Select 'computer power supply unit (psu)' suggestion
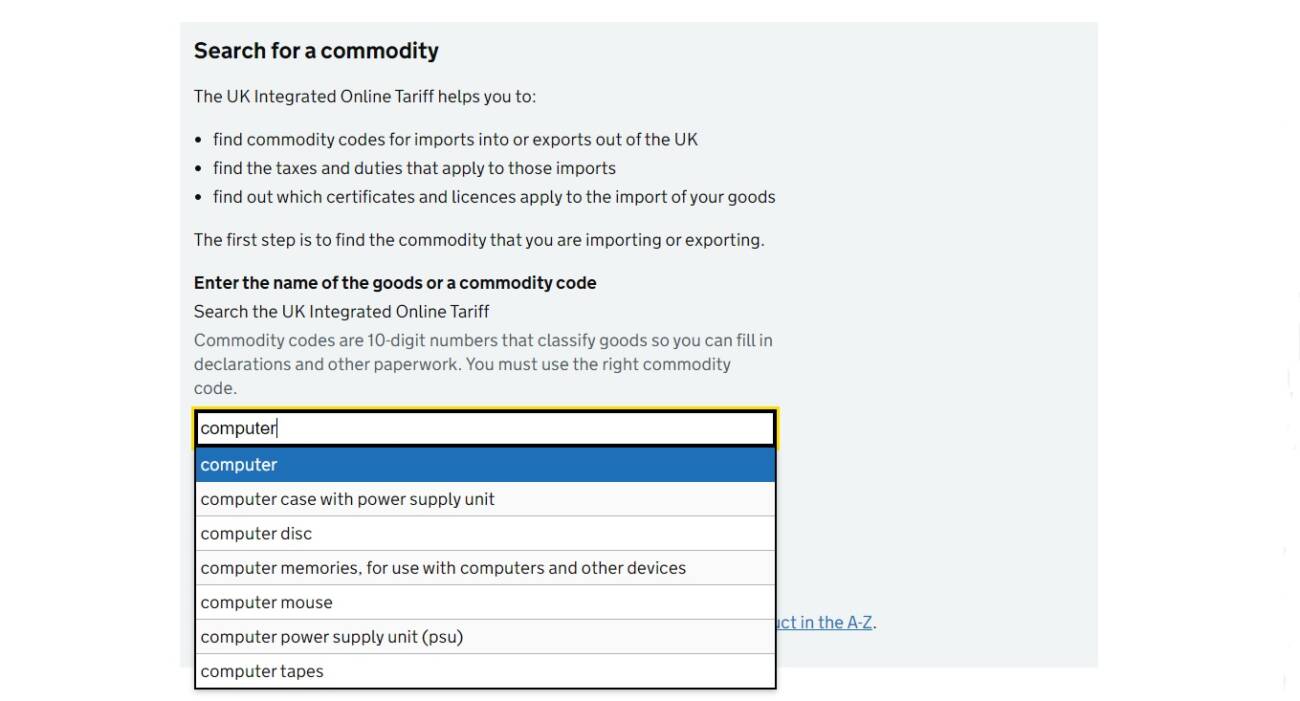Viewport: 1300px width, 701px height. tap(485, 637)
